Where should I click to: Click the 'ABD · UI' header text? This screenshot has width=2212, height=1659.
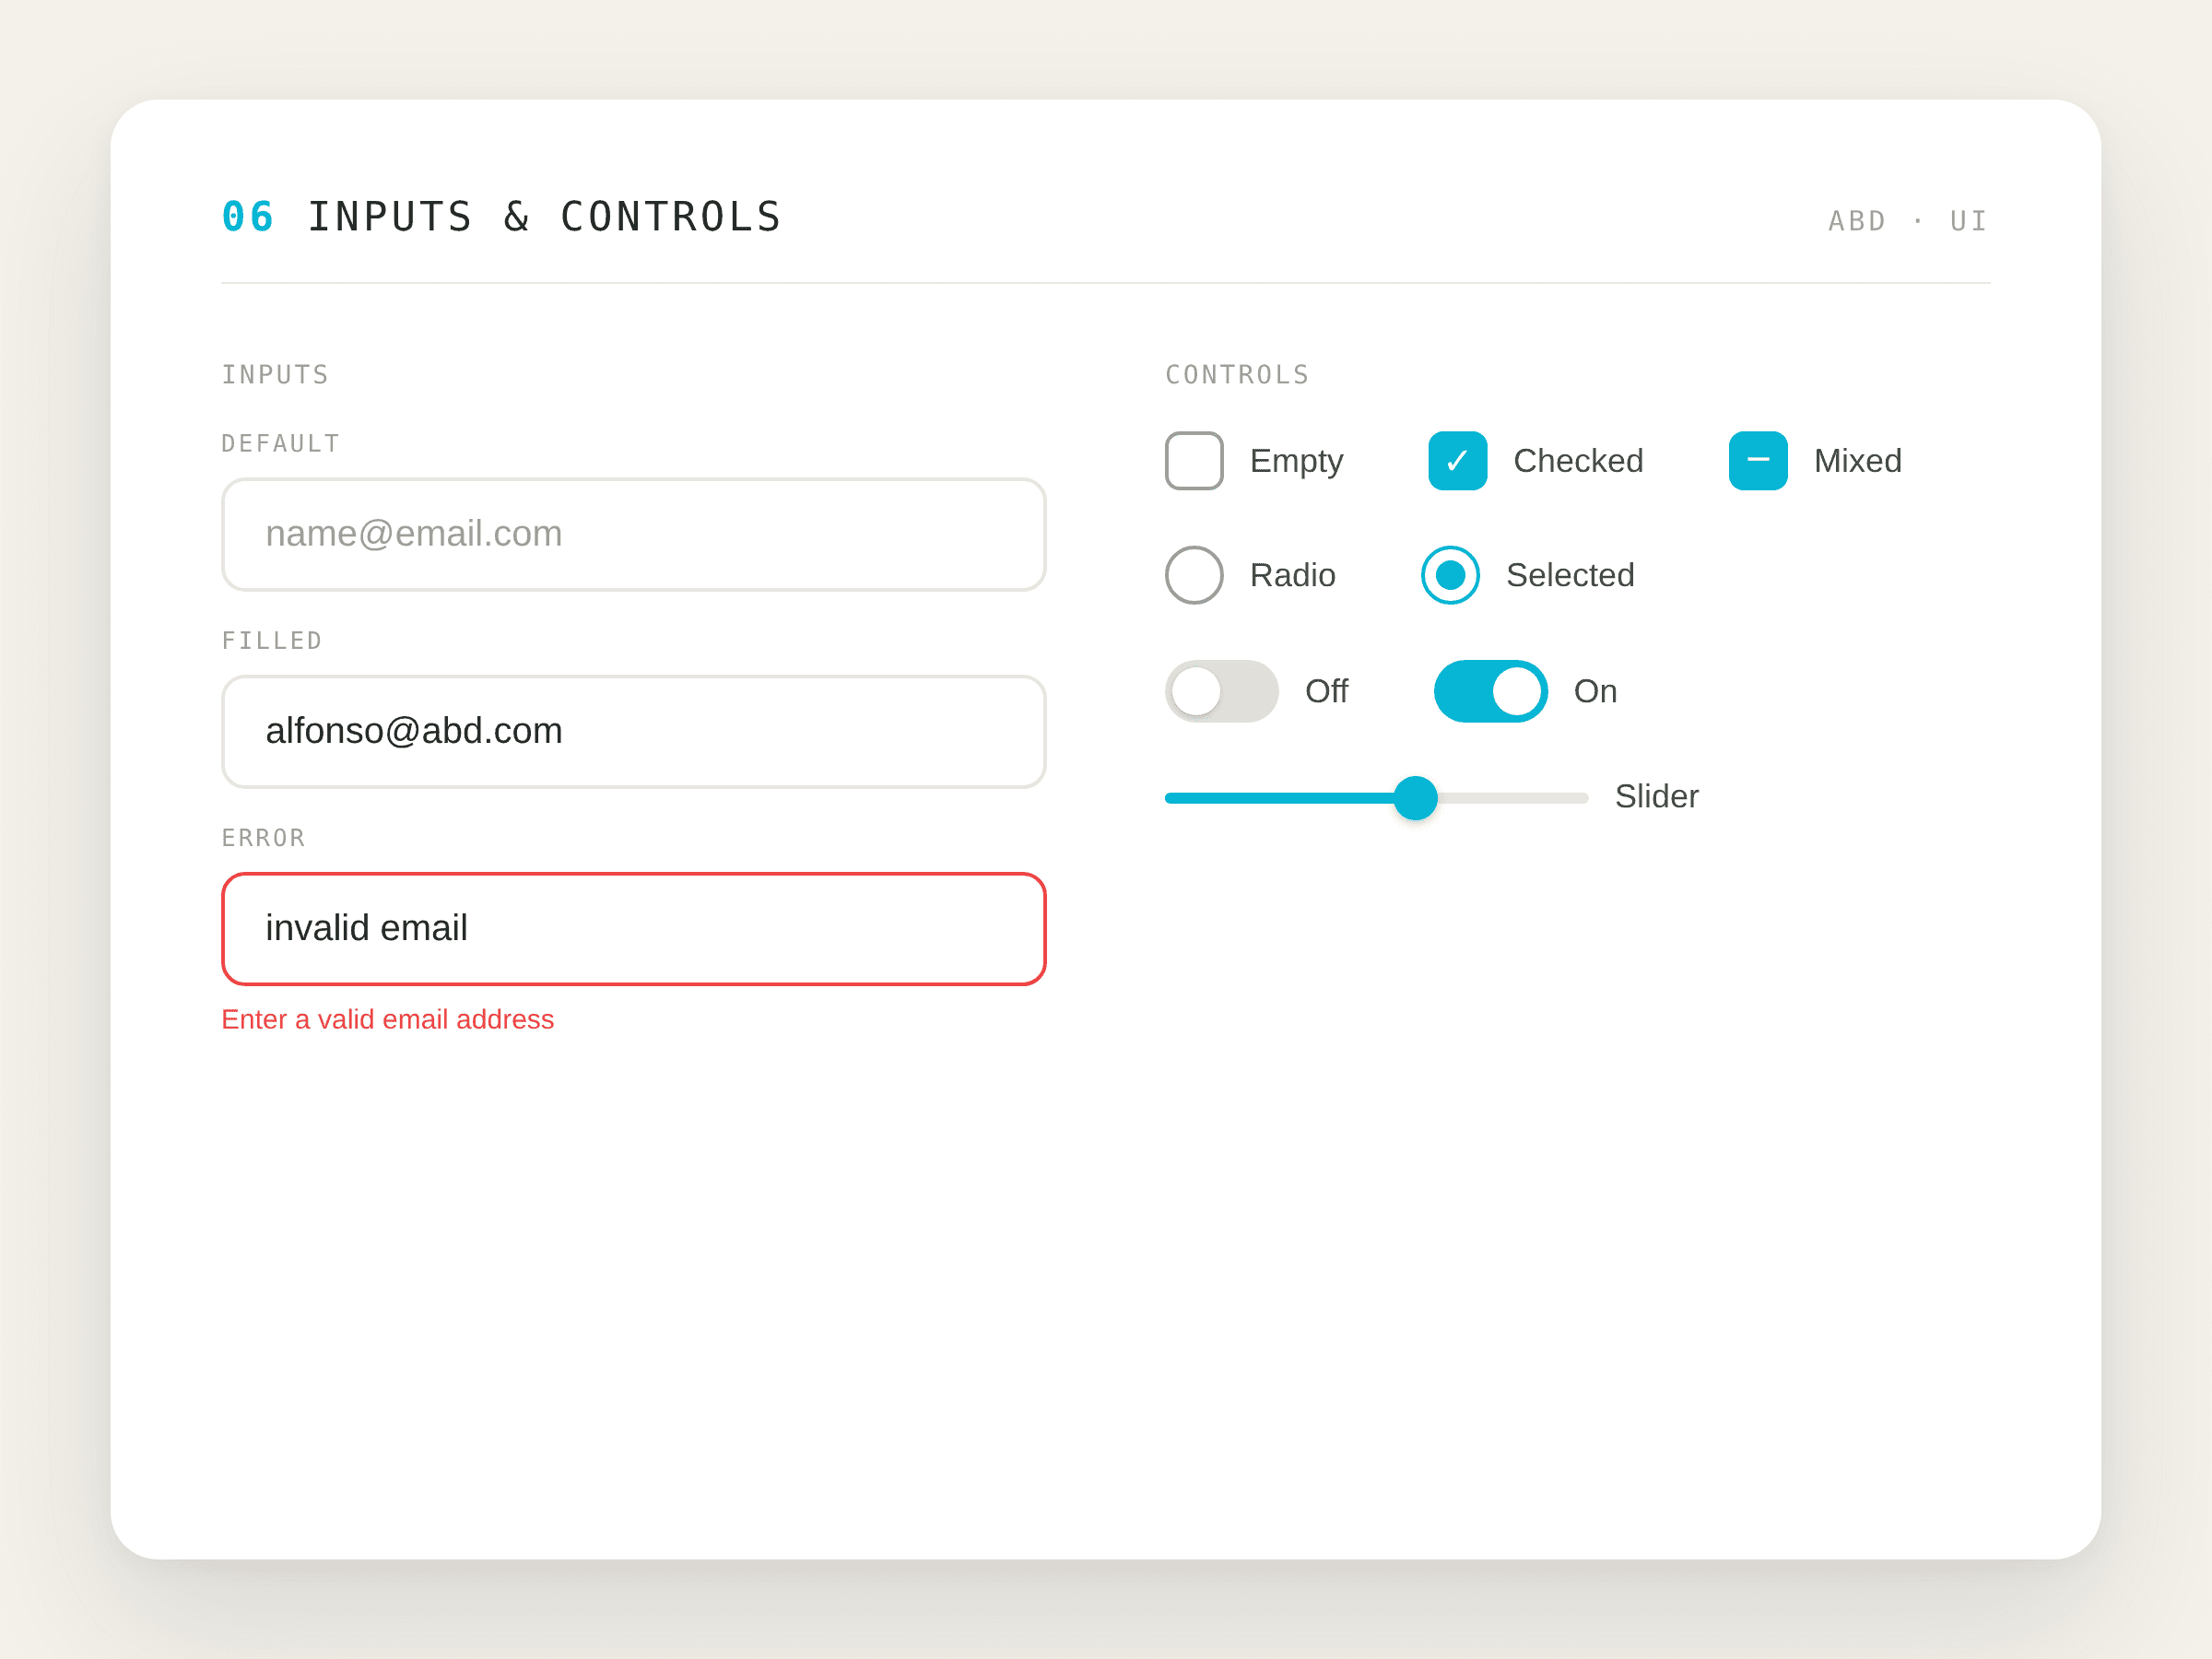click(1908, 220)
